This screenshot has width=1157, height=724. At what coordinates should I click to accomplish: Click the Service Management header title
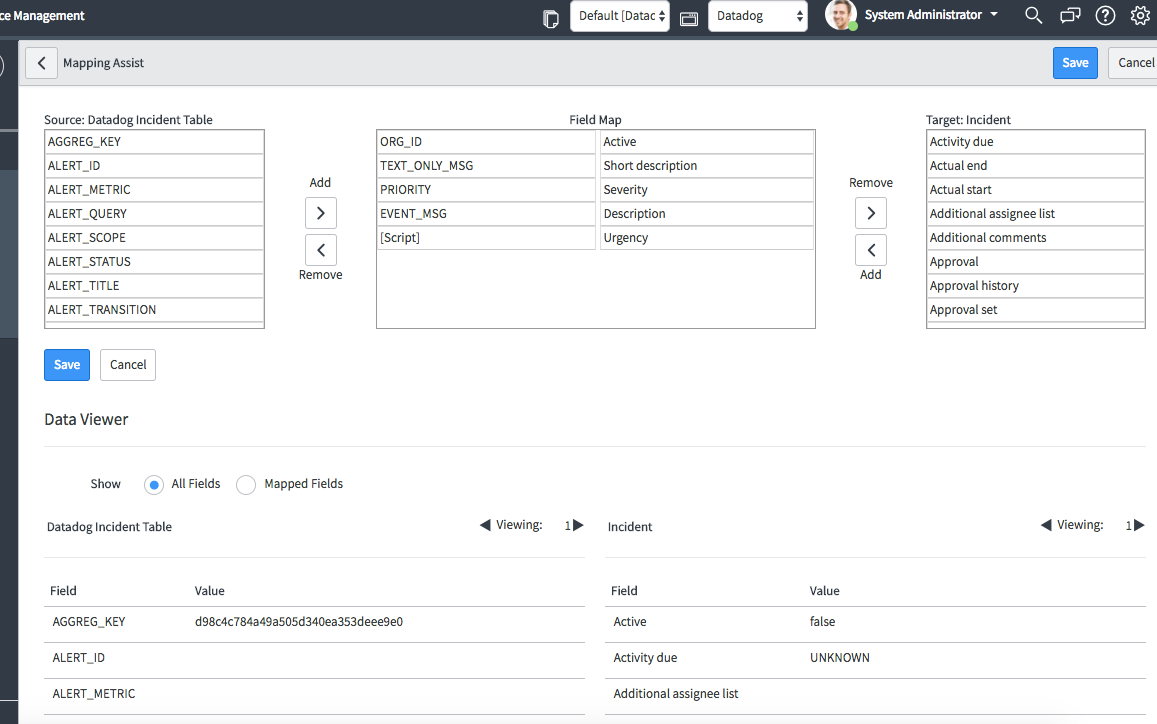[x=42, y=15]
